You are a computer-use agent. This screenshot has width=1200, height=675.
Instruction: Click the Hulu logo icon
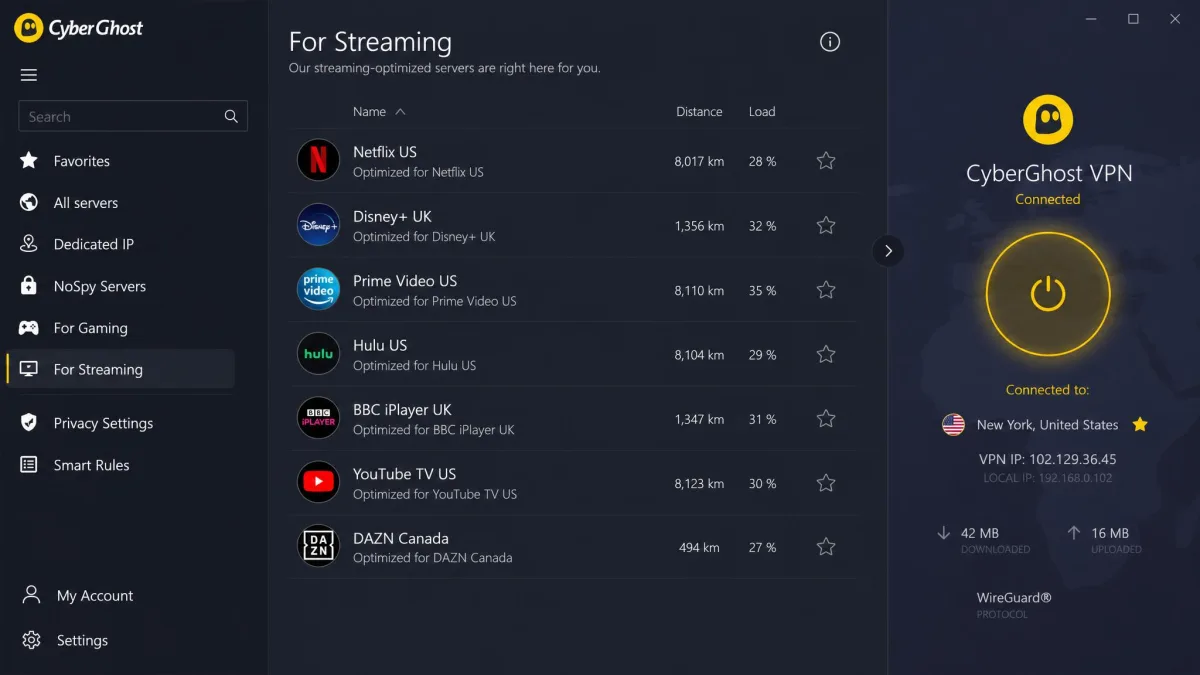(318, 354)
